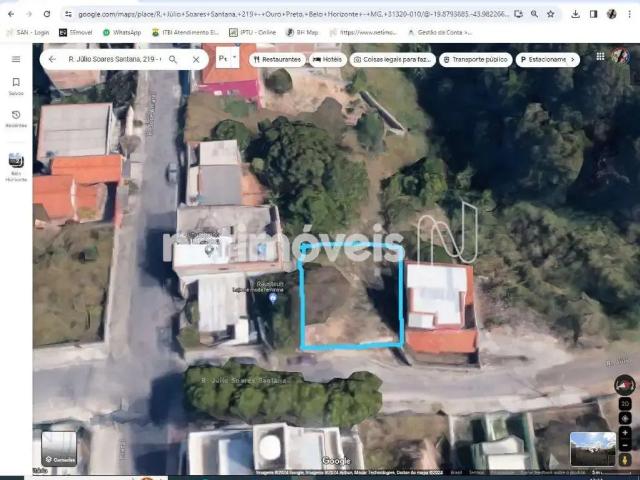Screen dimensions: 640x480
Task: Filter by Restaurantes
Action: click(277, 60)
